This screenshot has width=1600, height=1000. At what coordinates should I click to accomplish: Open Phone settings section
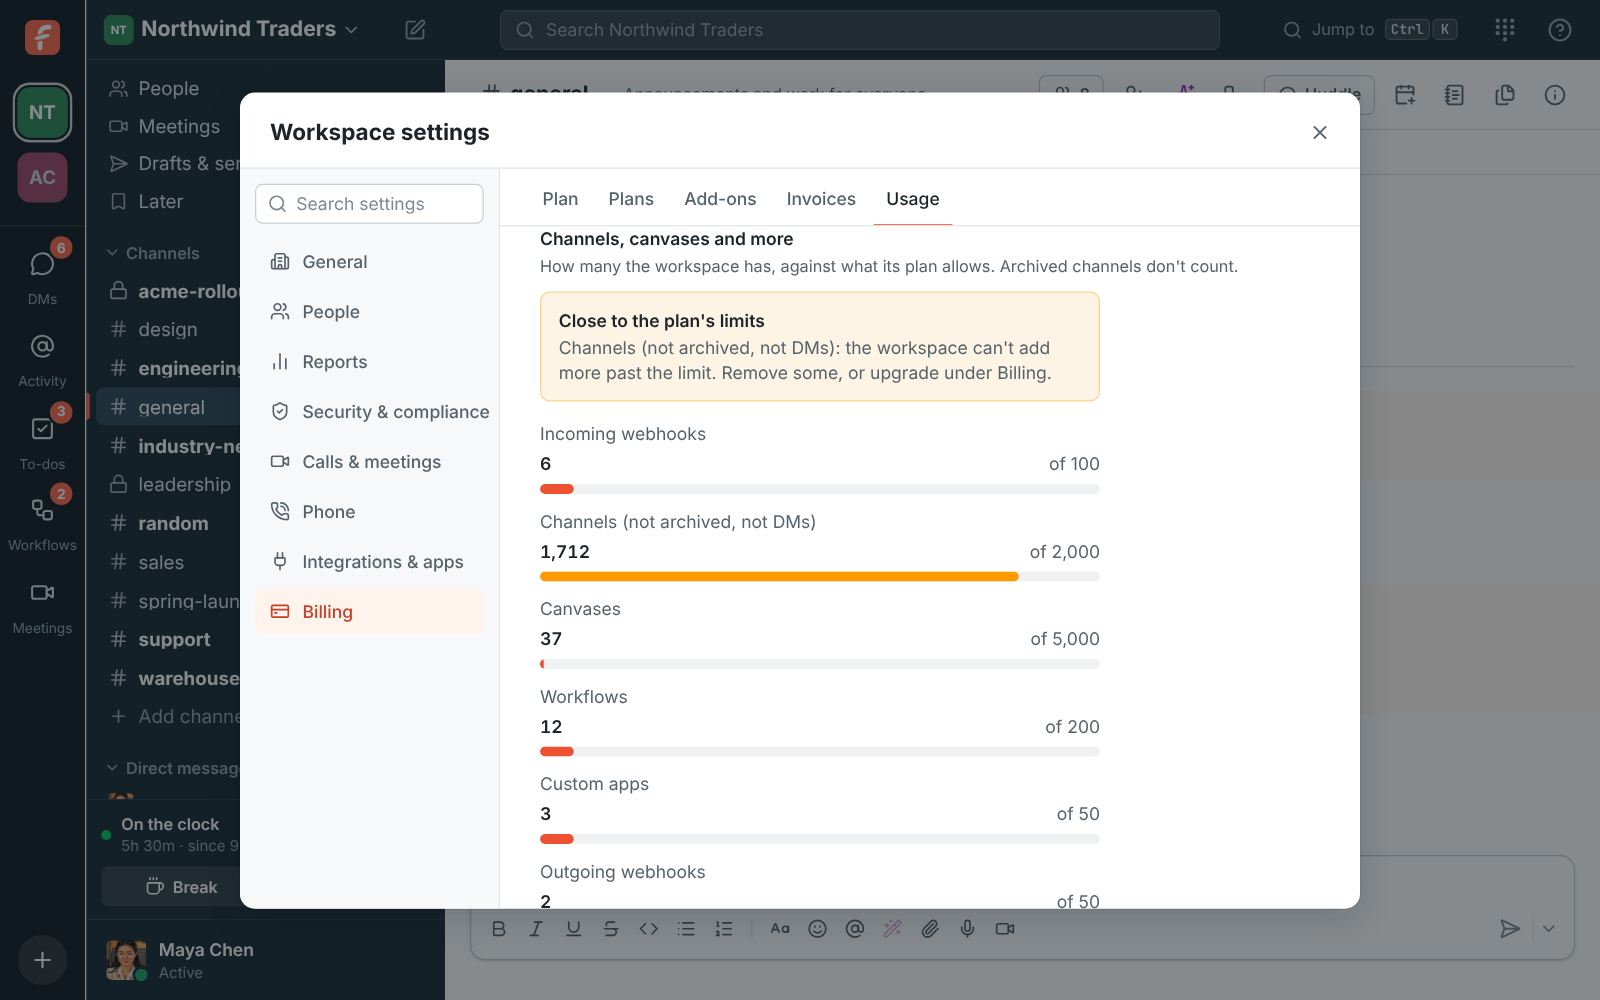point(369,512)
